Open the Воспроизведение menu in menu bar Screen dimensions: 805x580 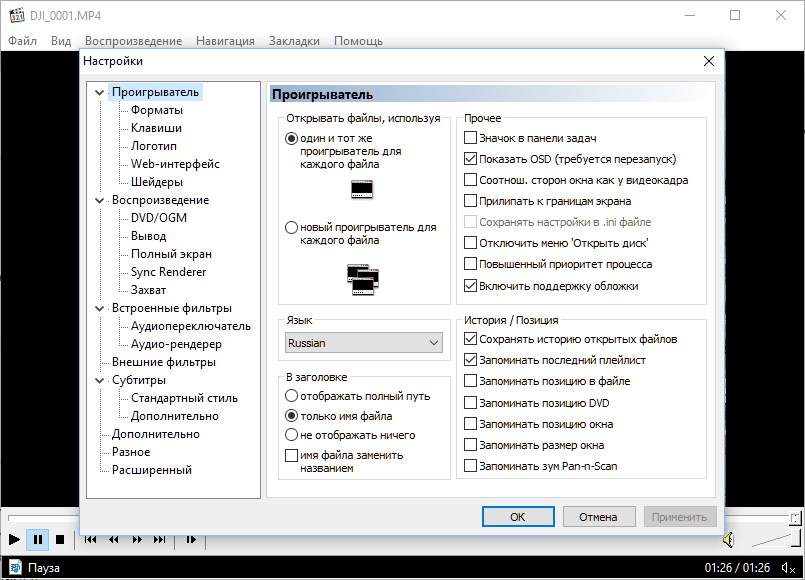tap(133, 41)
